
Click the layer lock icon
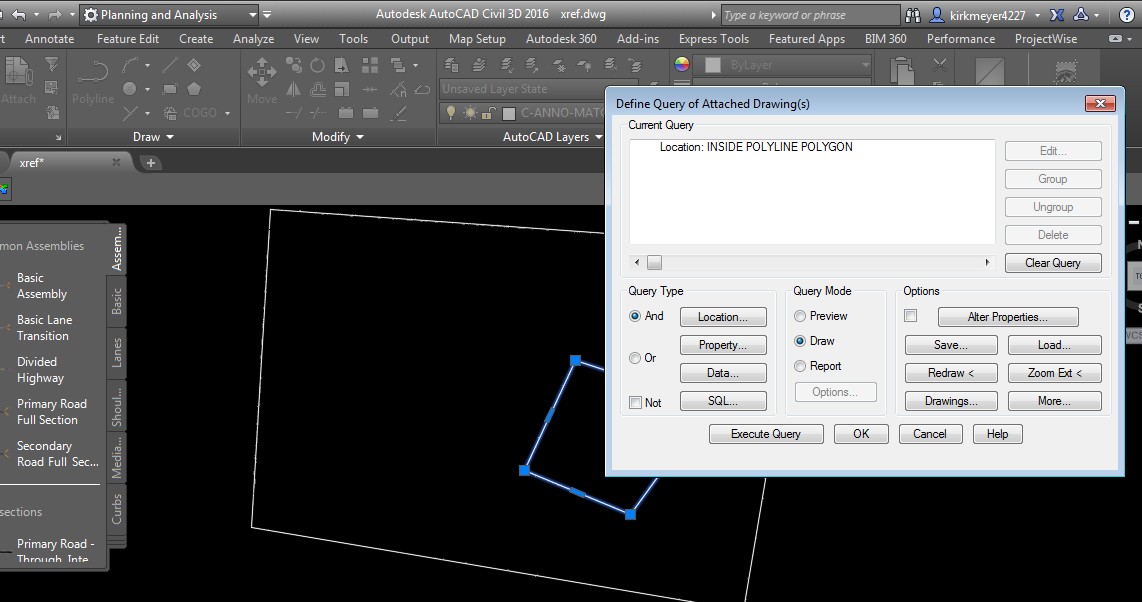click(487, 111)
